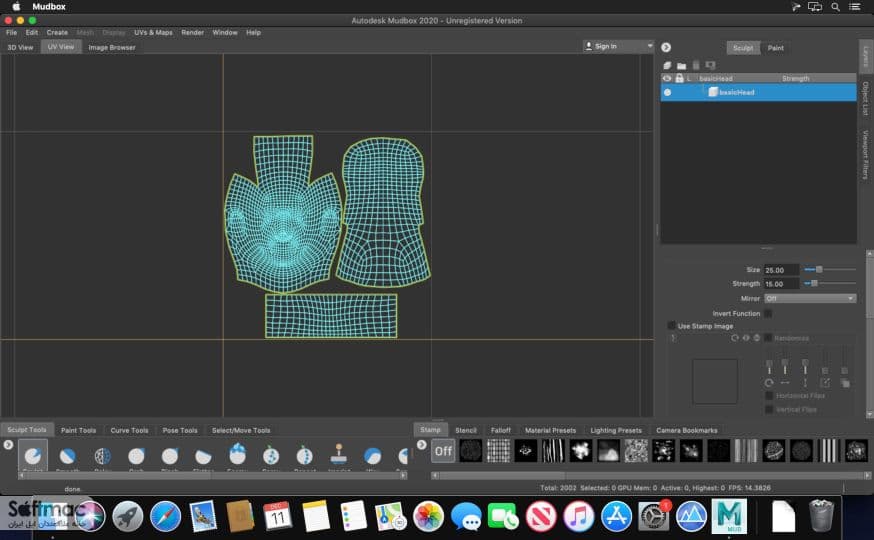Select the Repeat sculpt tool

point(304,456)
